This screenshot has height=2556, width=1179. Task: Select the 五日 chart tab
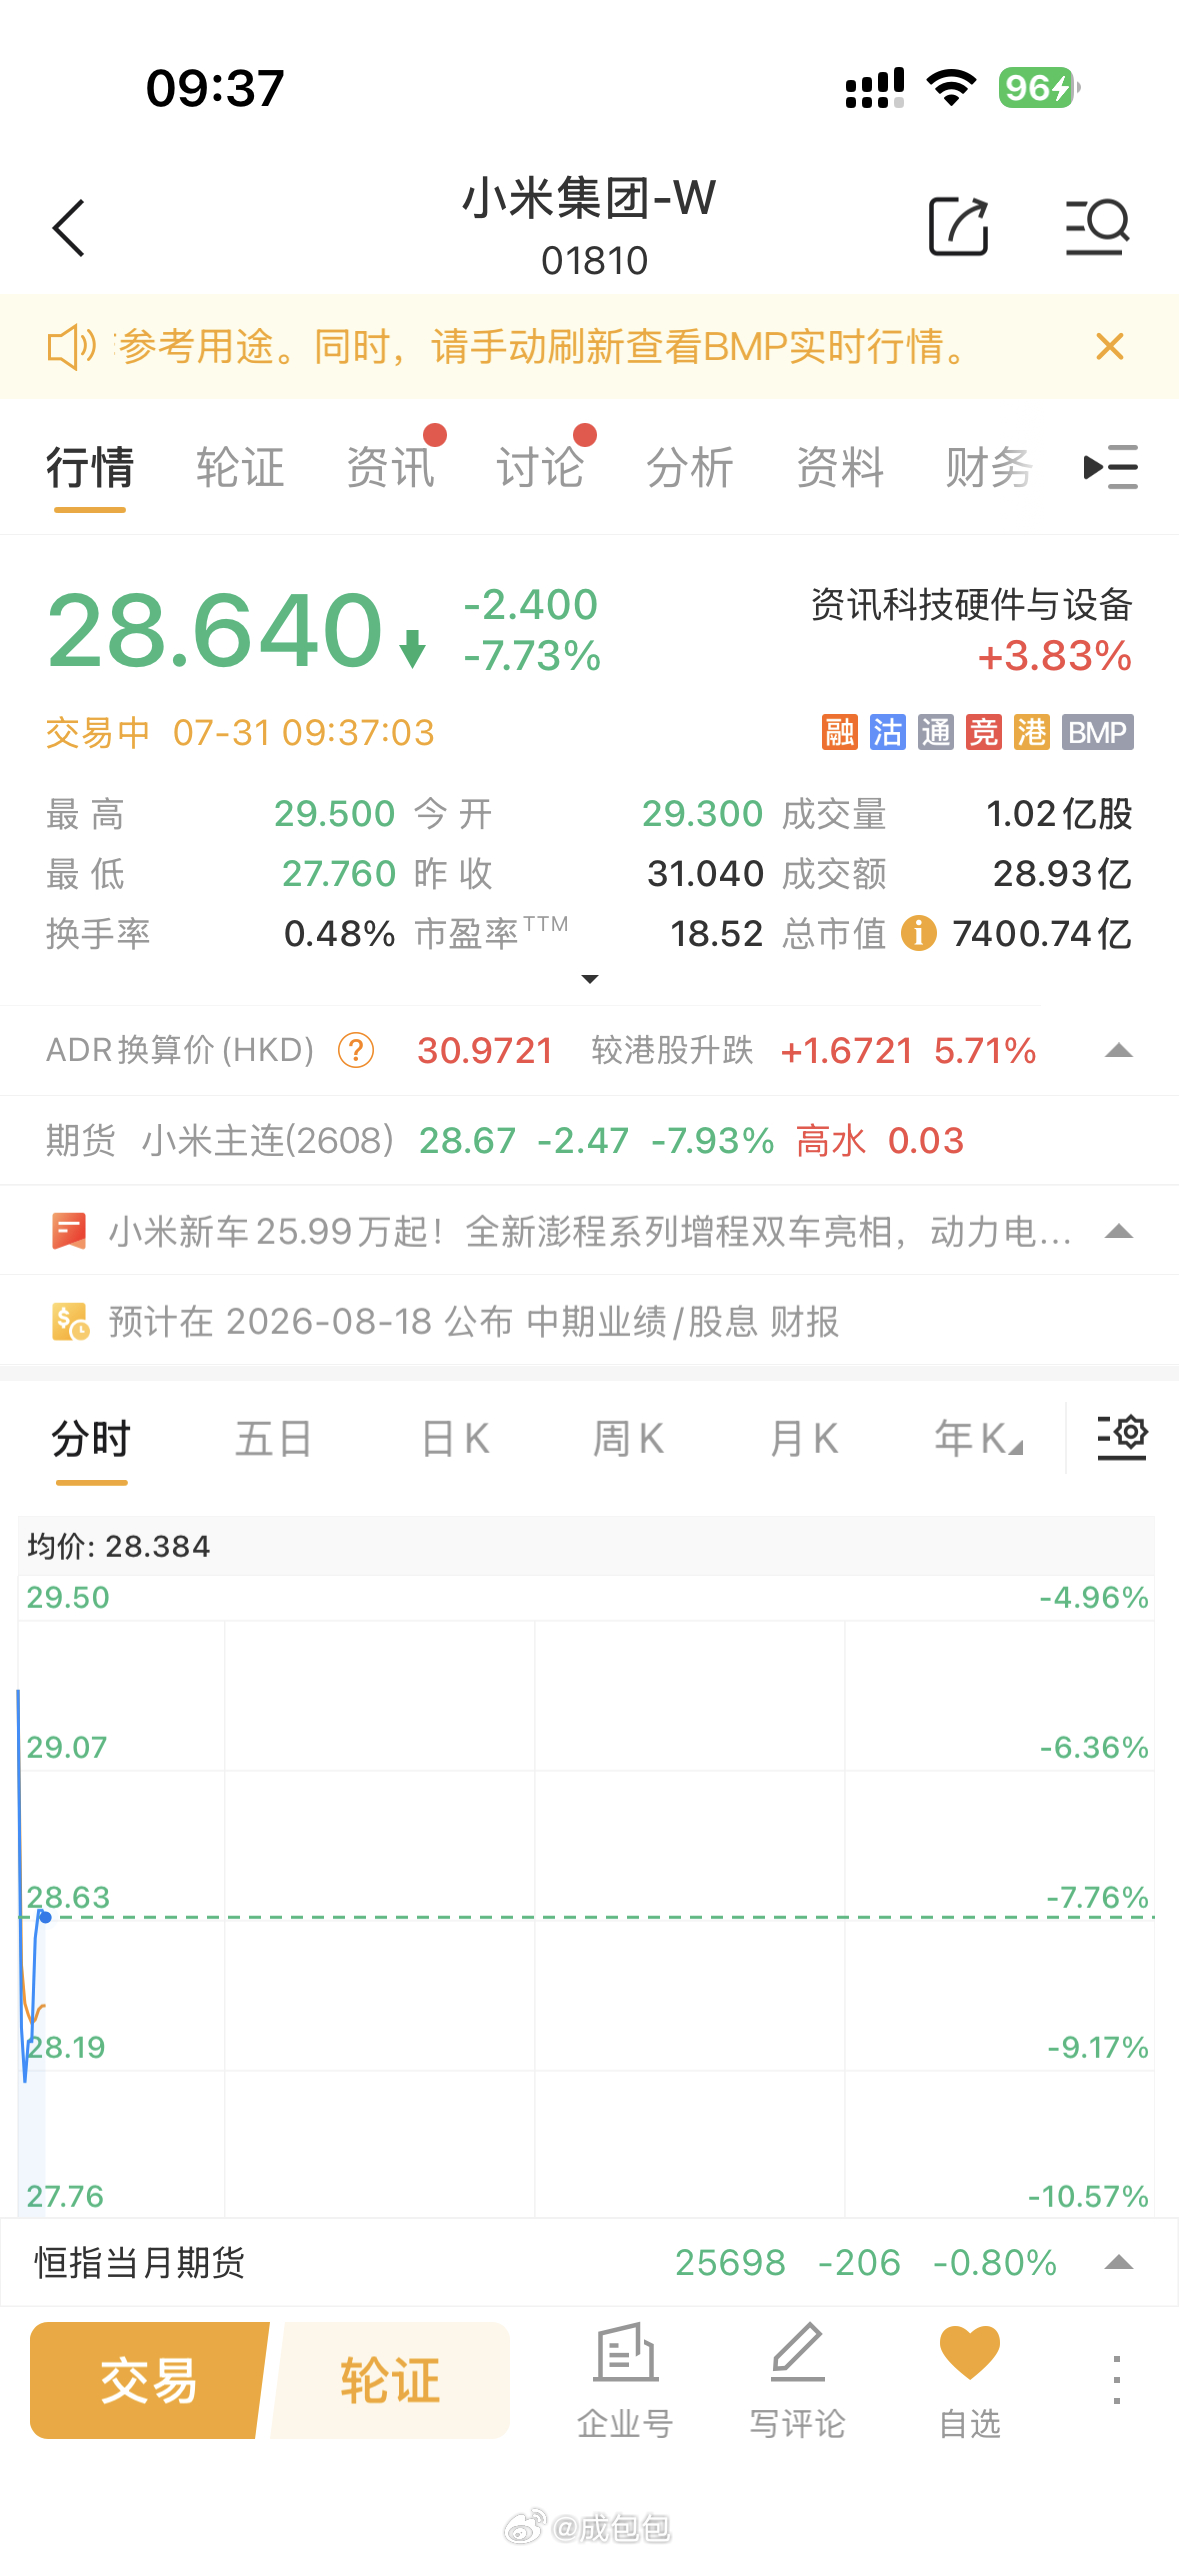click(x=273, y=1439)
